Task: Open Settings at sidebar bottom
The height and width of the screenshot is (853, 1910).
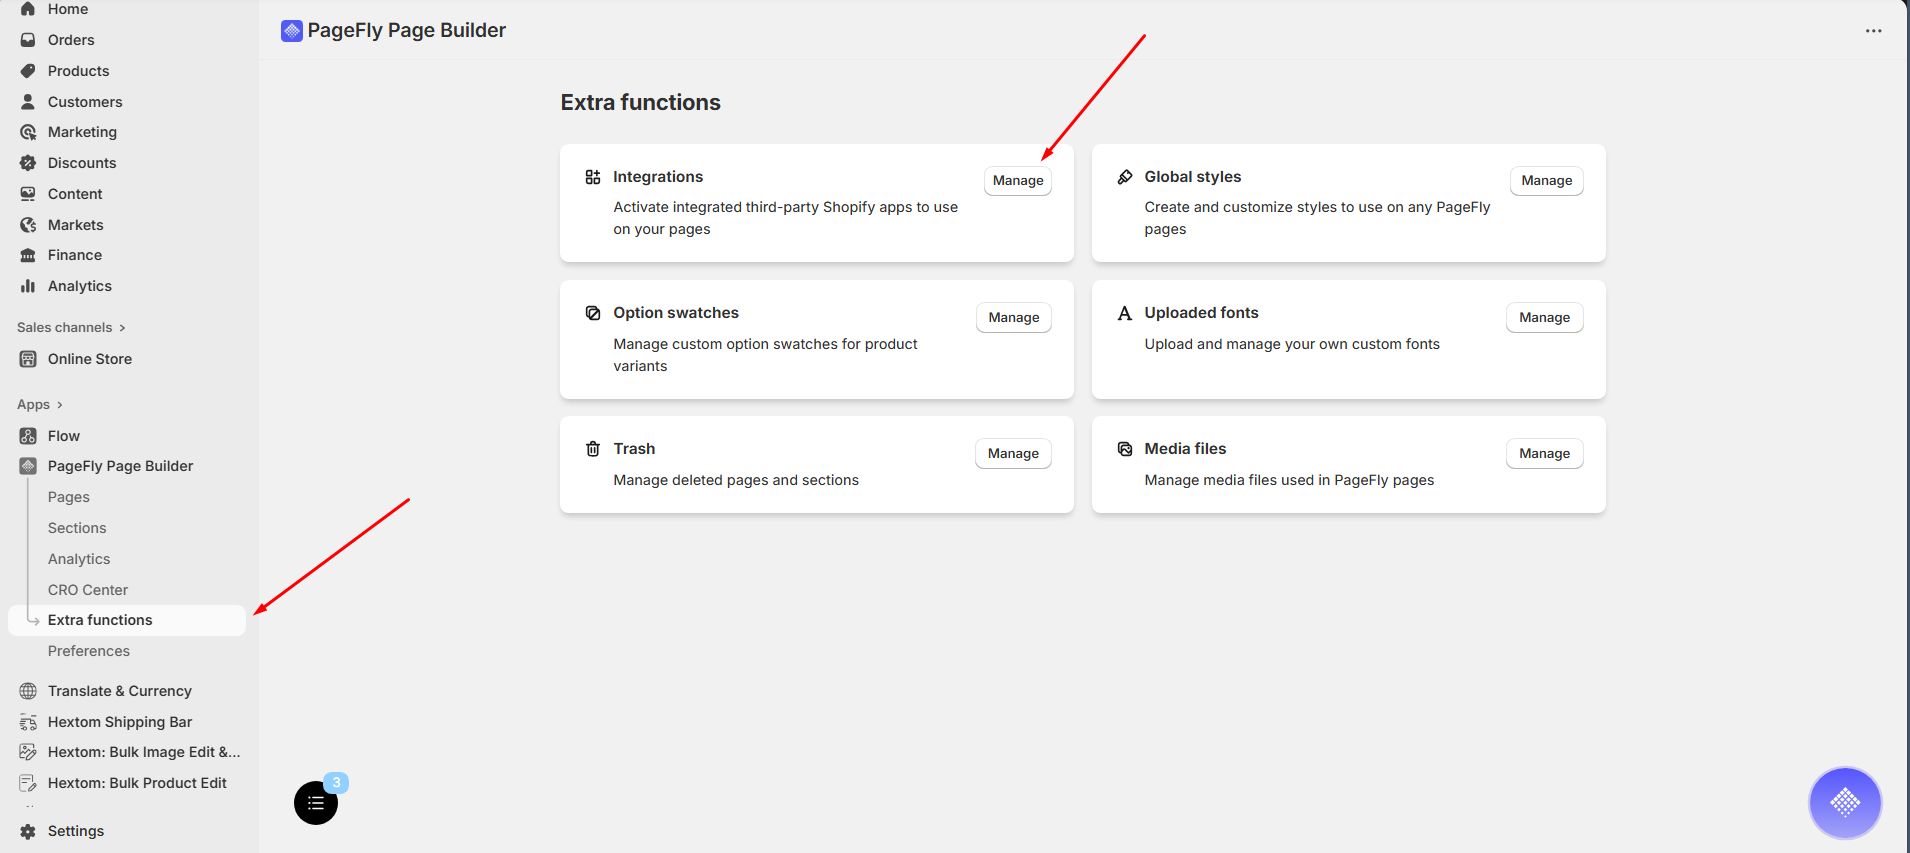Action: click(x=76, y=831)
